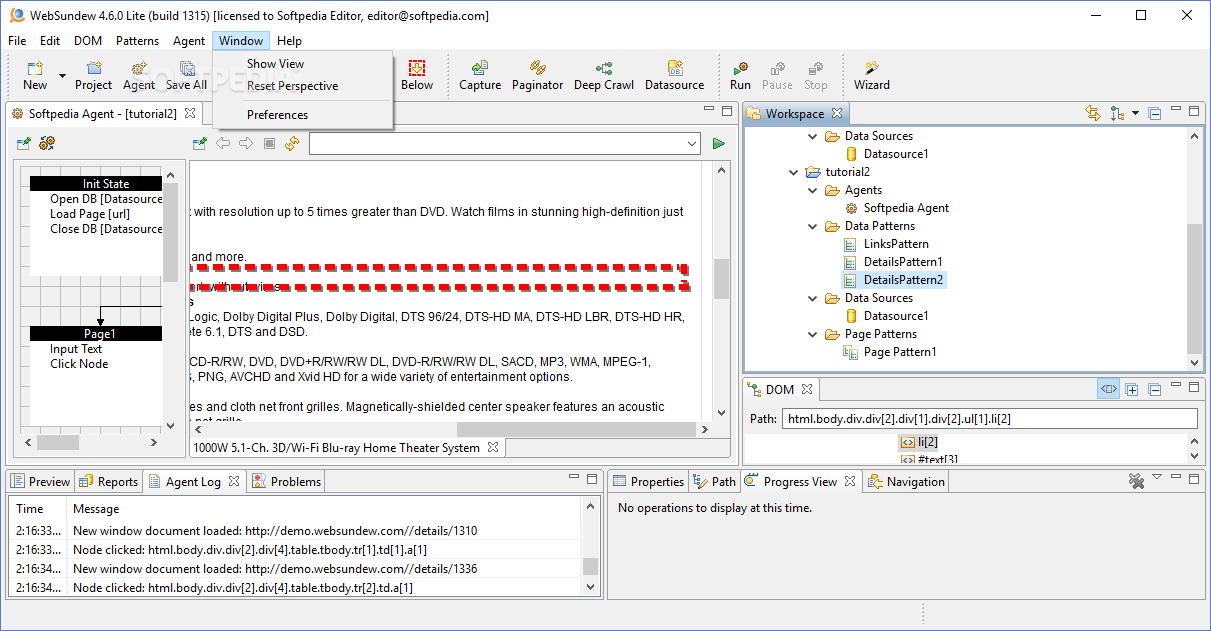
Task: Maximize the Workspace panel
Action: coord(1194,111)
